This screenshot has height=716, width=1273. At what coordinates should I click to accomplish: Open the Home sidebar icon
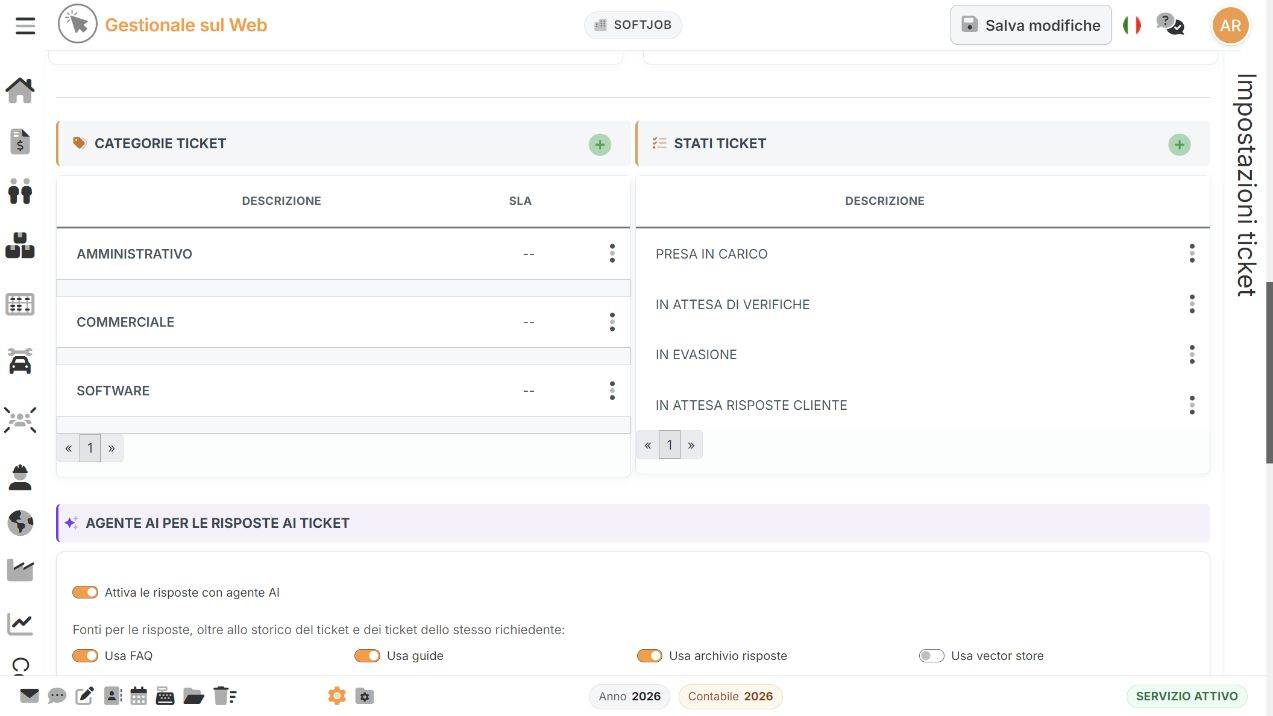(20, 91)
